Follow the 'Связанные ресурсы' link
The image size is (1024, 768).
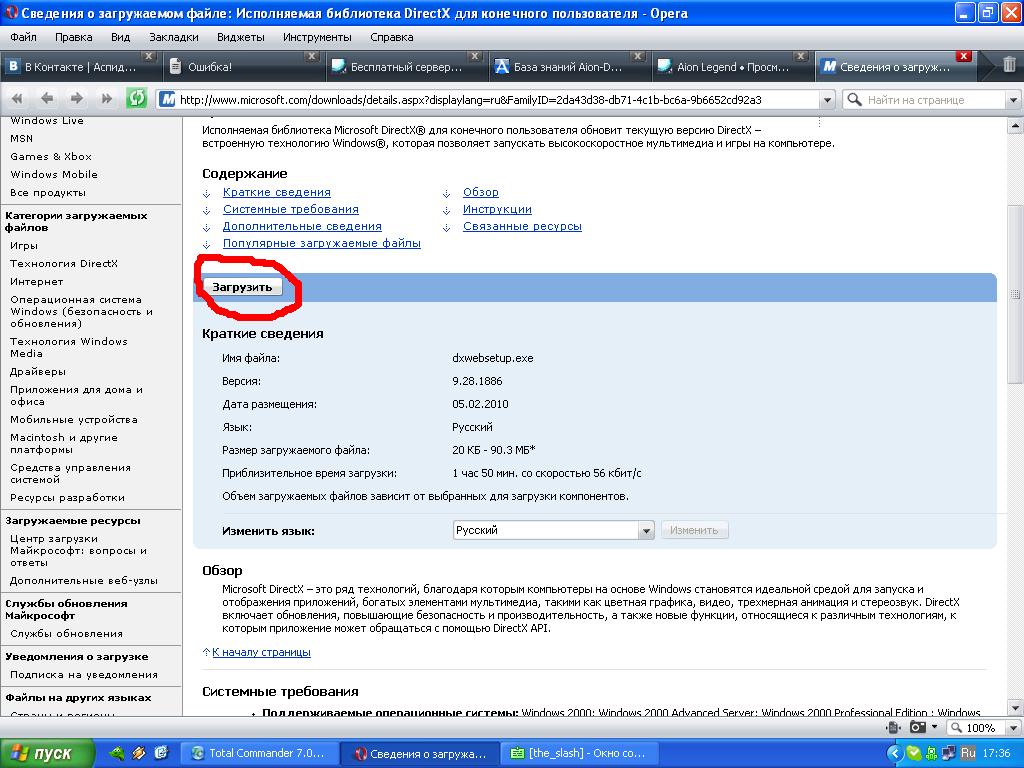tap(522, 226)
